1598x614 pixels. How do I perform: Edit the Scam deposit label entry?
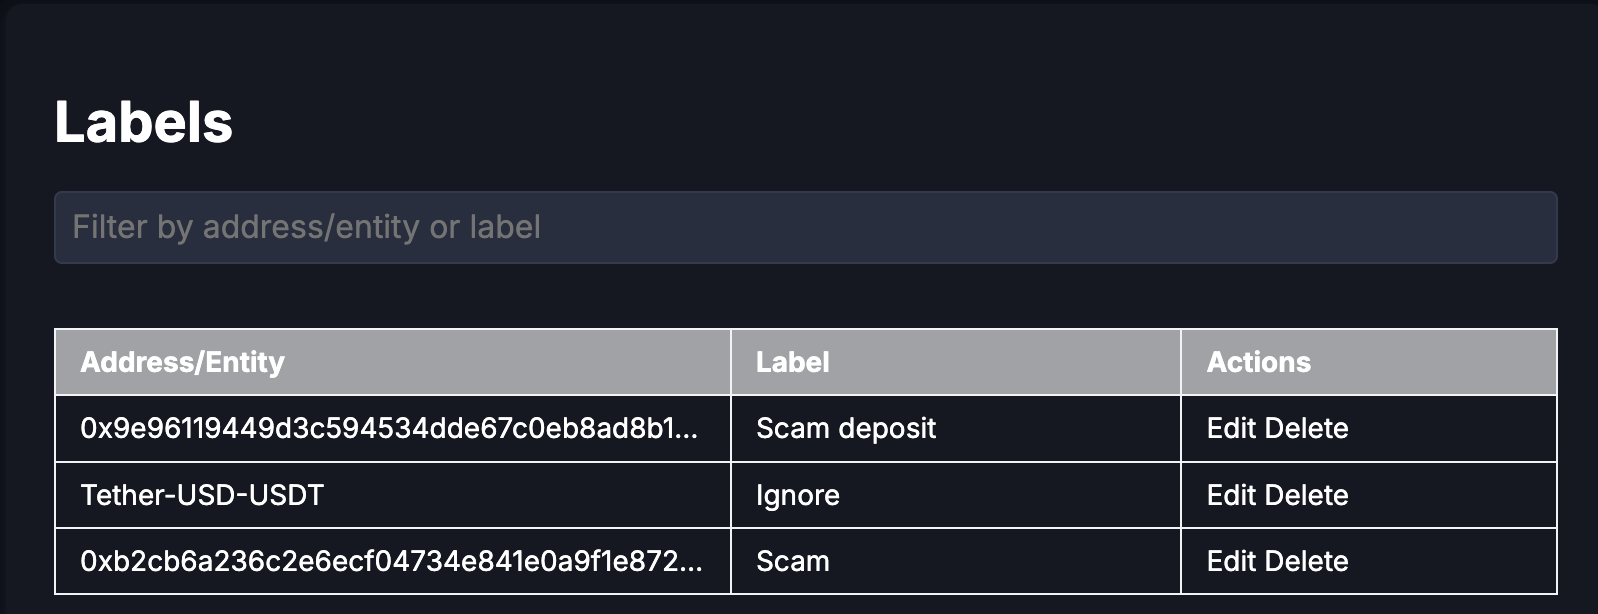pyautogui.click(x=1230, y=429)
